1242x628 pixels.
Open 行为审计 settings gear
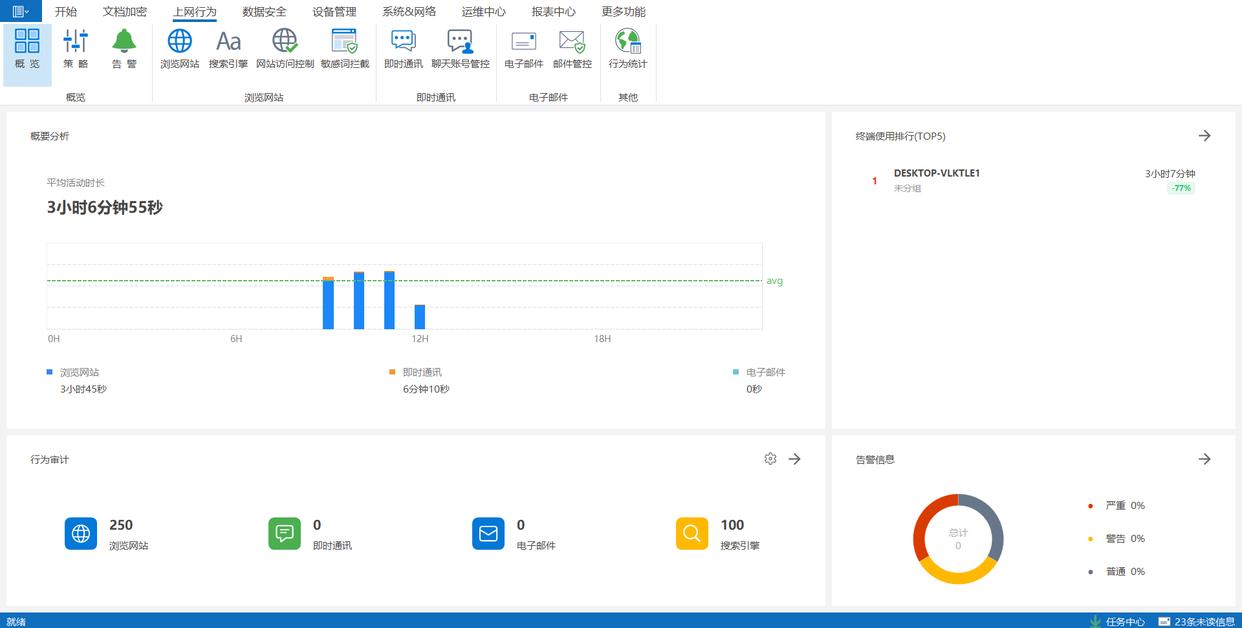(770, 459)
